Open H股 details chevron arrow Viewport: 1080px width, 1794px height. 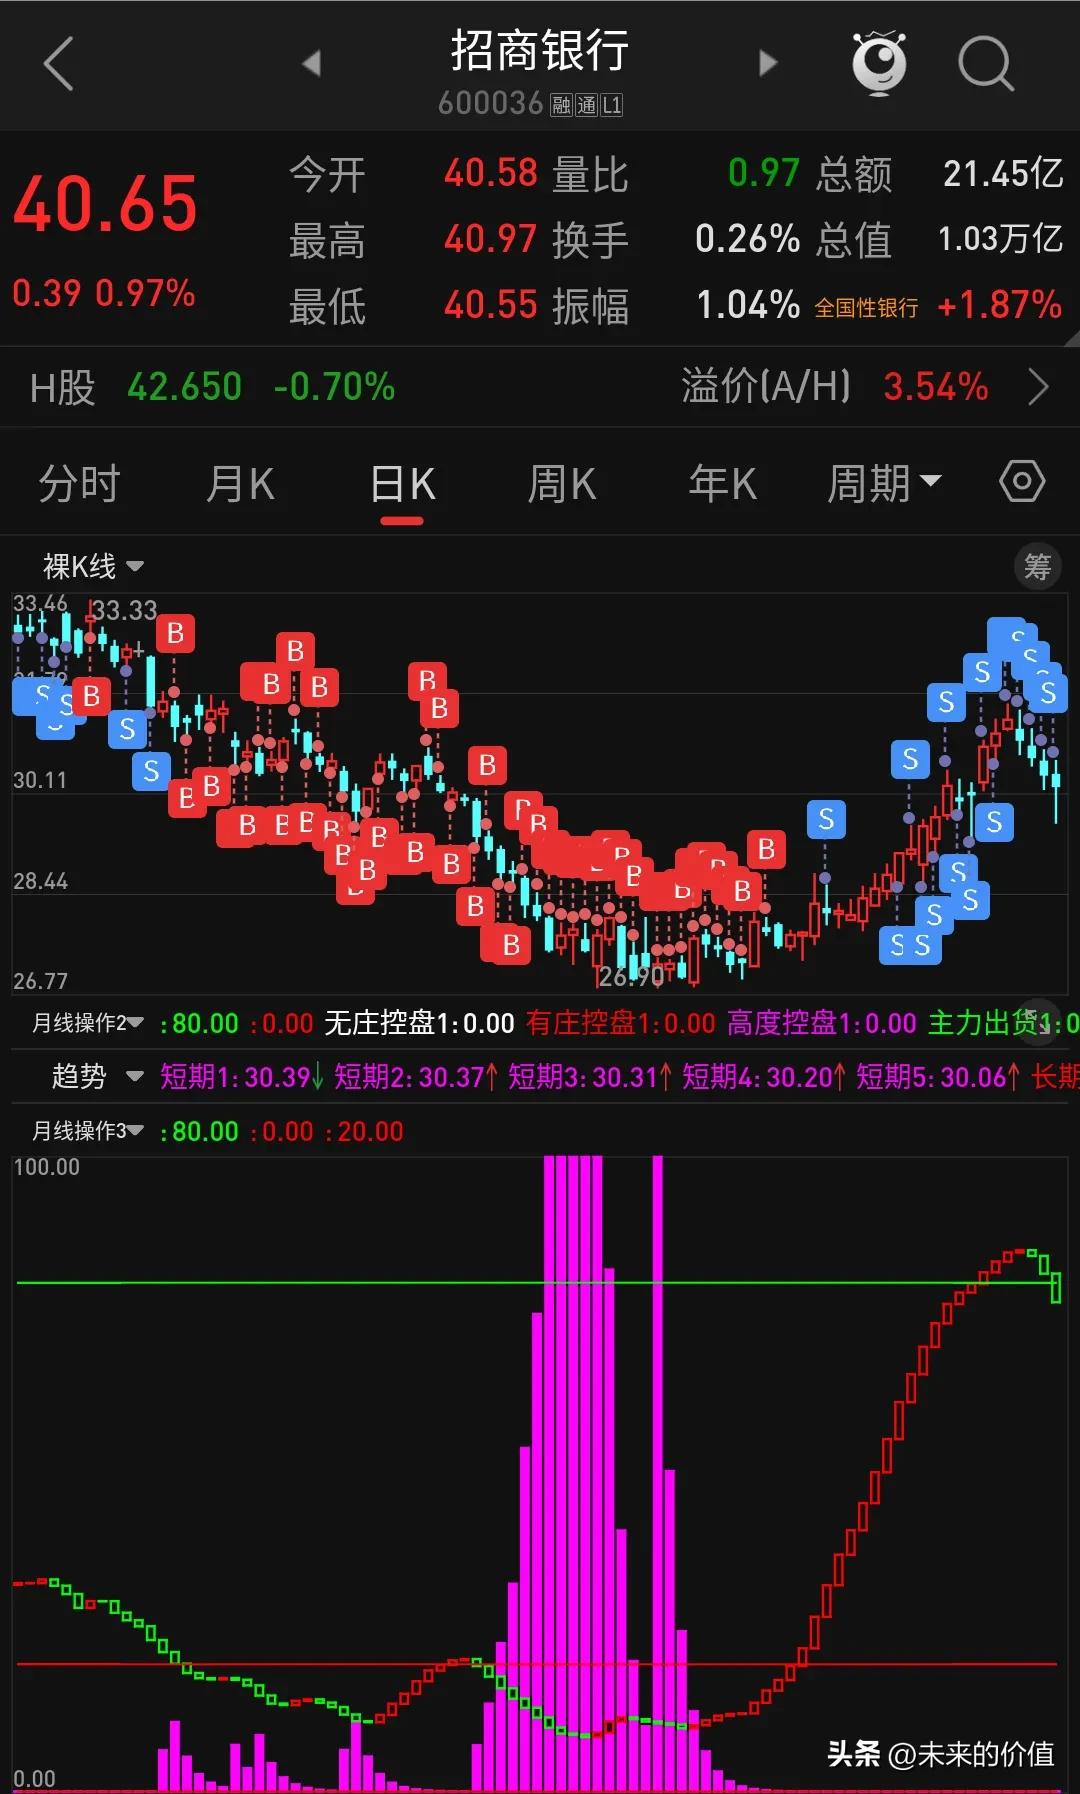(1039, 387)
